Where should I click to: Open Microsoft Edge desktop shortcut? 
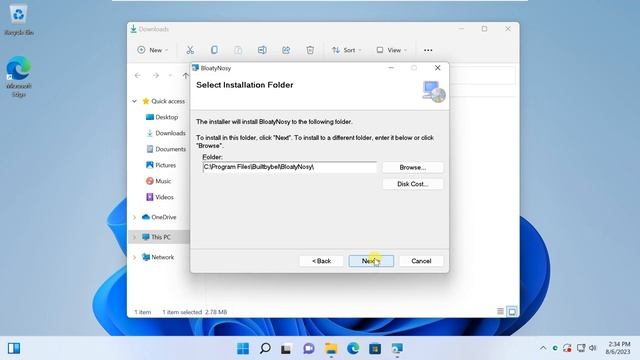(19, 77)
